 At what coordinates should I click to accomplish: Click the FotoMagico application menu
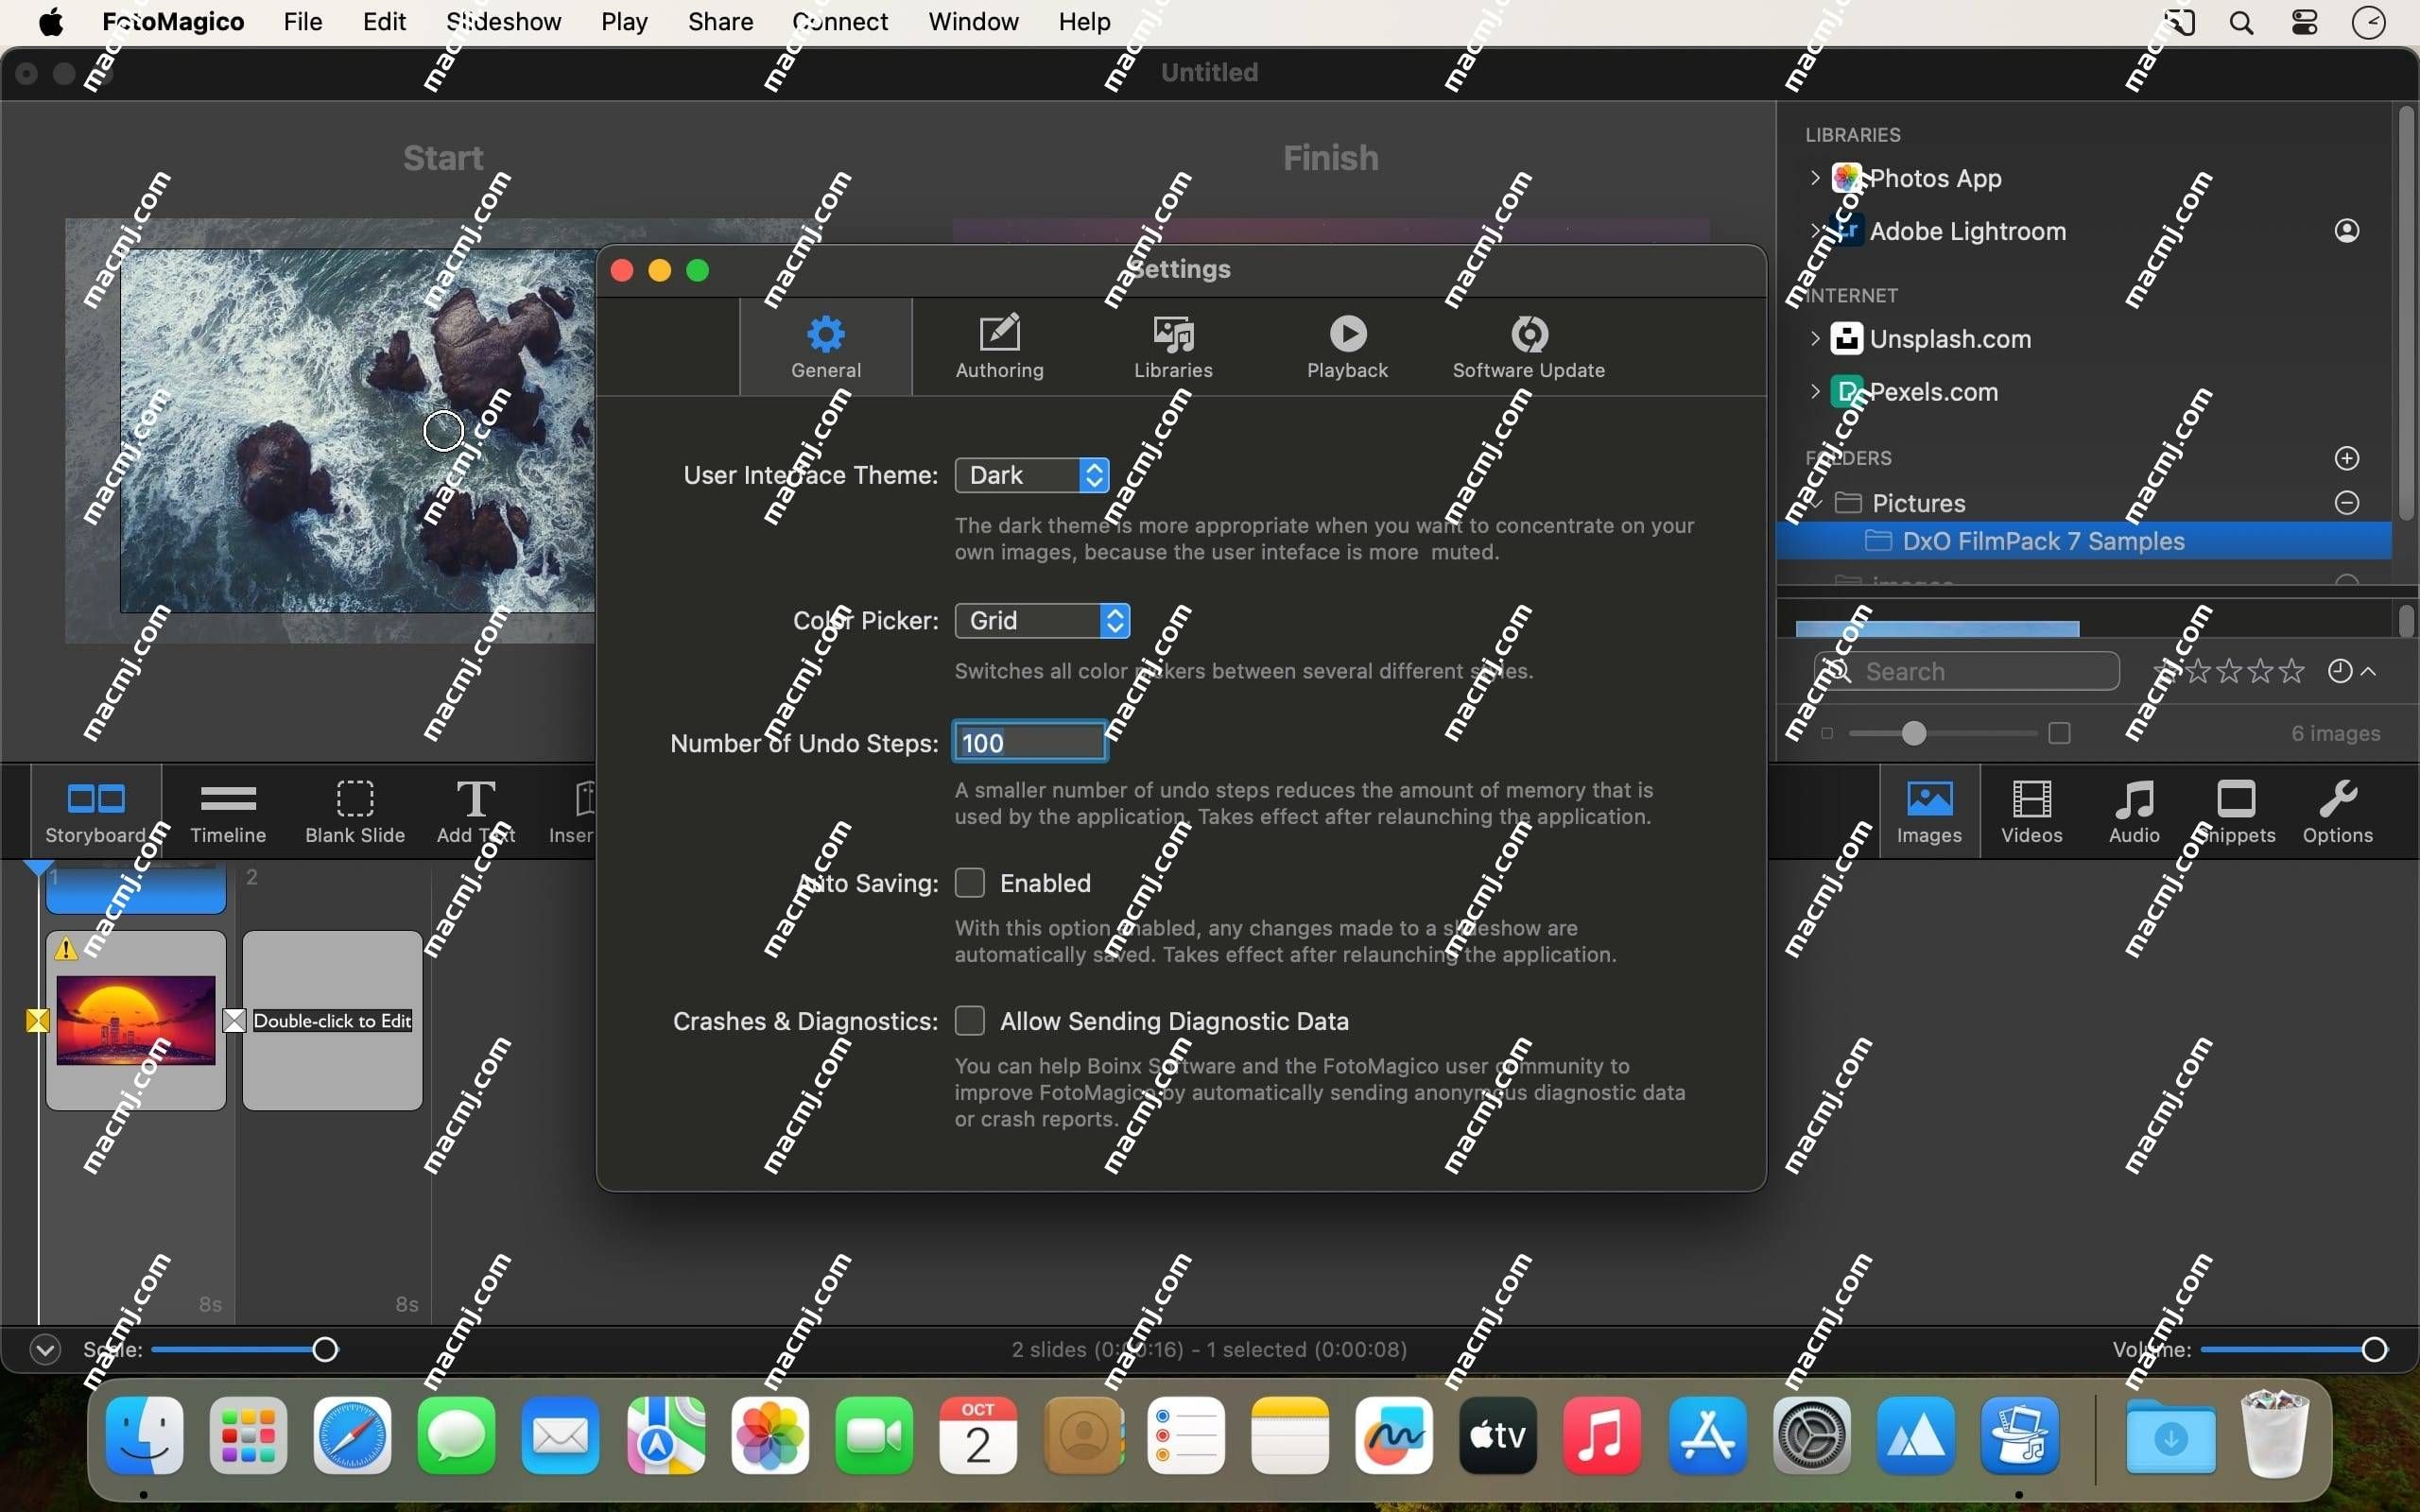[171, 19]
